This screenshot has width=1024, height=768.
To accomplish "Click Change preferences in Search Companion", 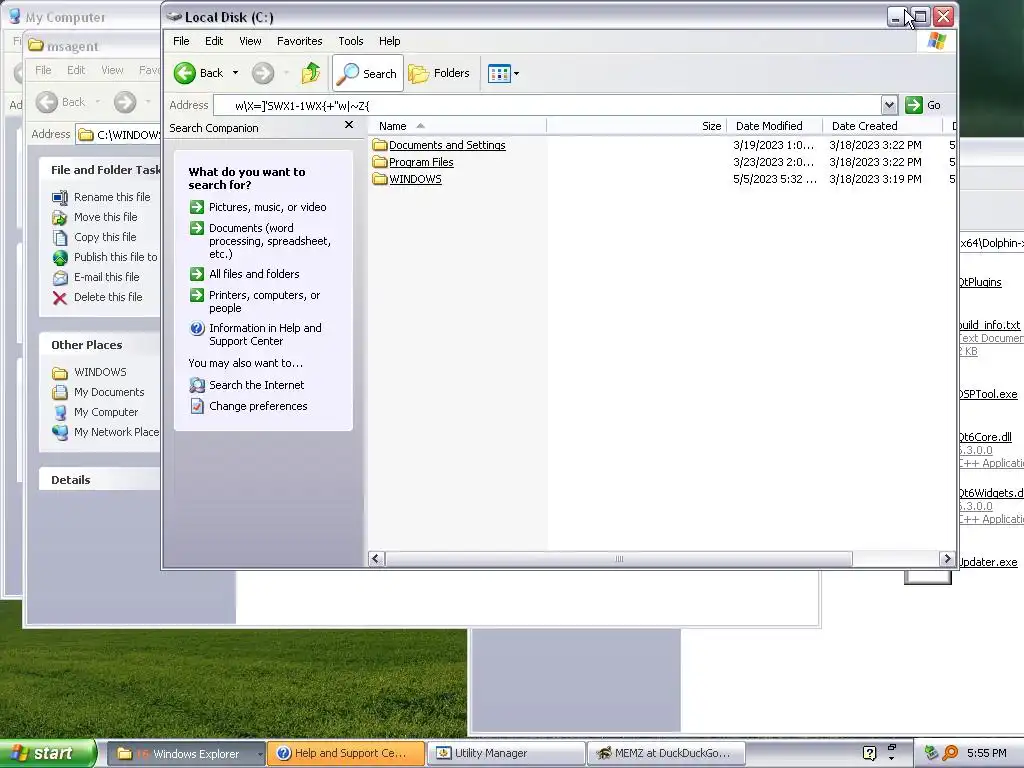I will click(x=258, y=406).
